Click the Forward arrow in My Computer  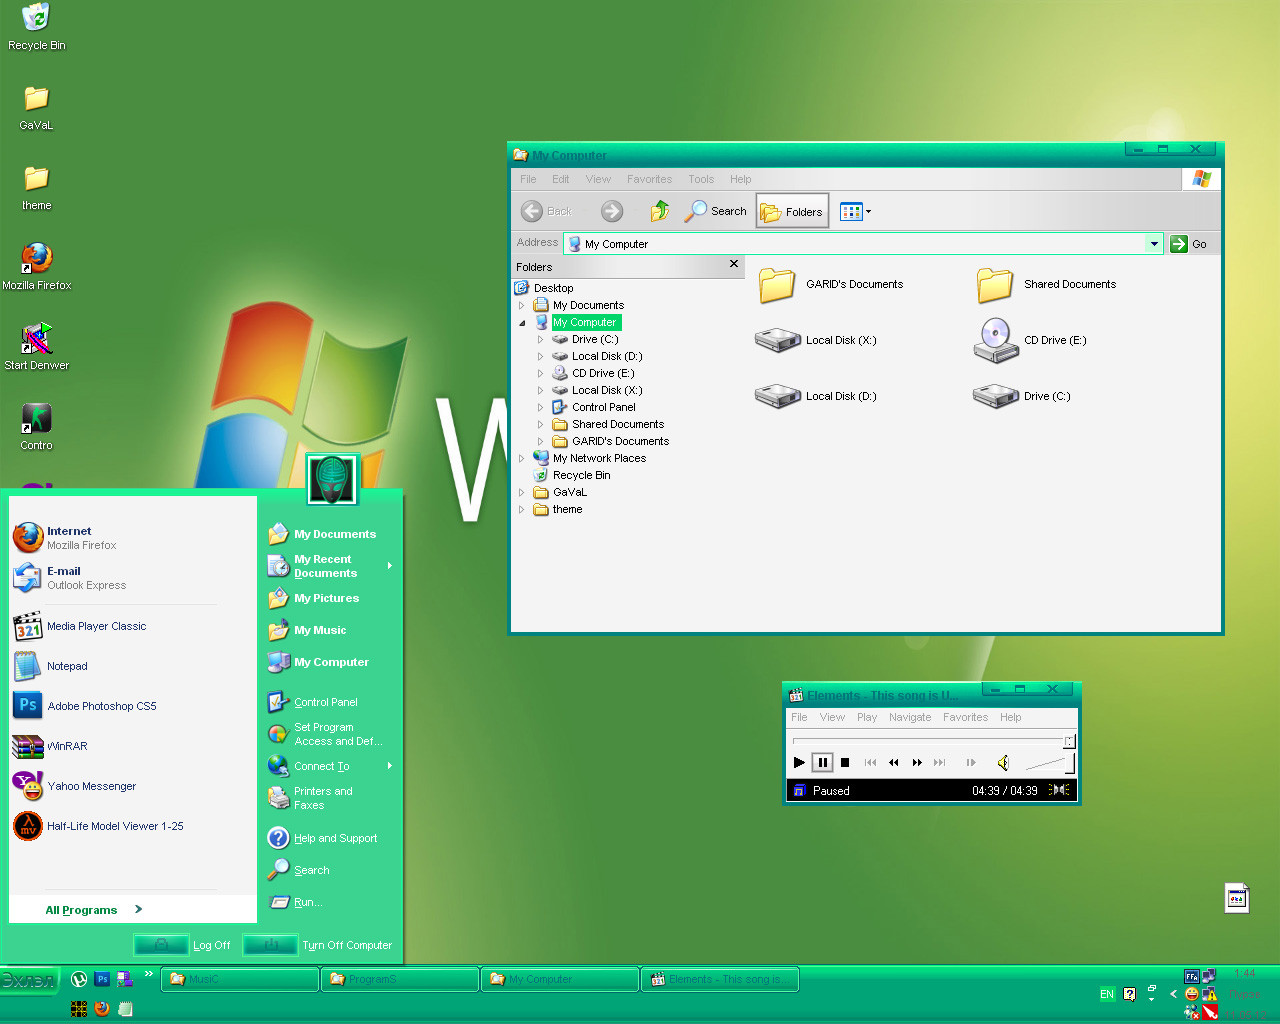(x=612, y=211)
